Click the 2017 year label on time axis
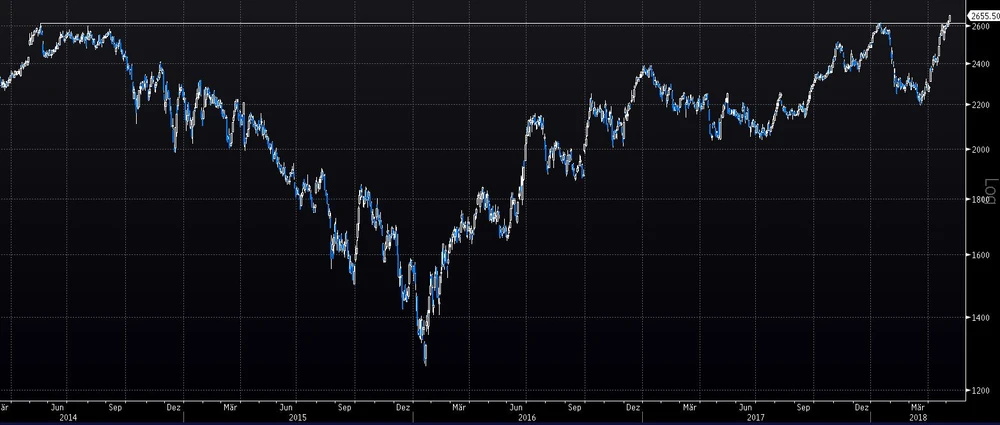Viewport: 1000px width, 425px height. pyautogui.click(x=755, y=417)
